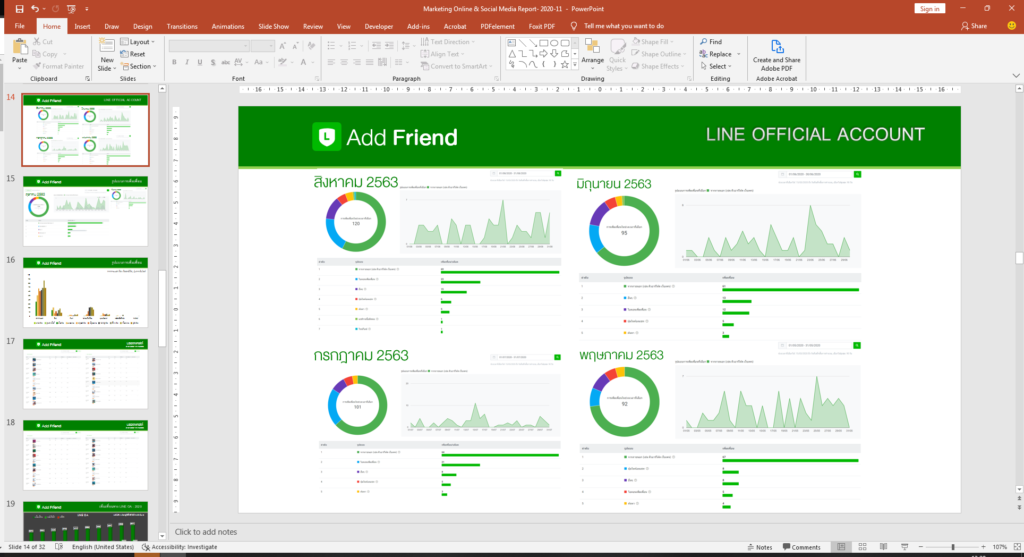Expand the shapes gallery More arrow
The width and height of the screenshot is (1024, 557).
575,65
